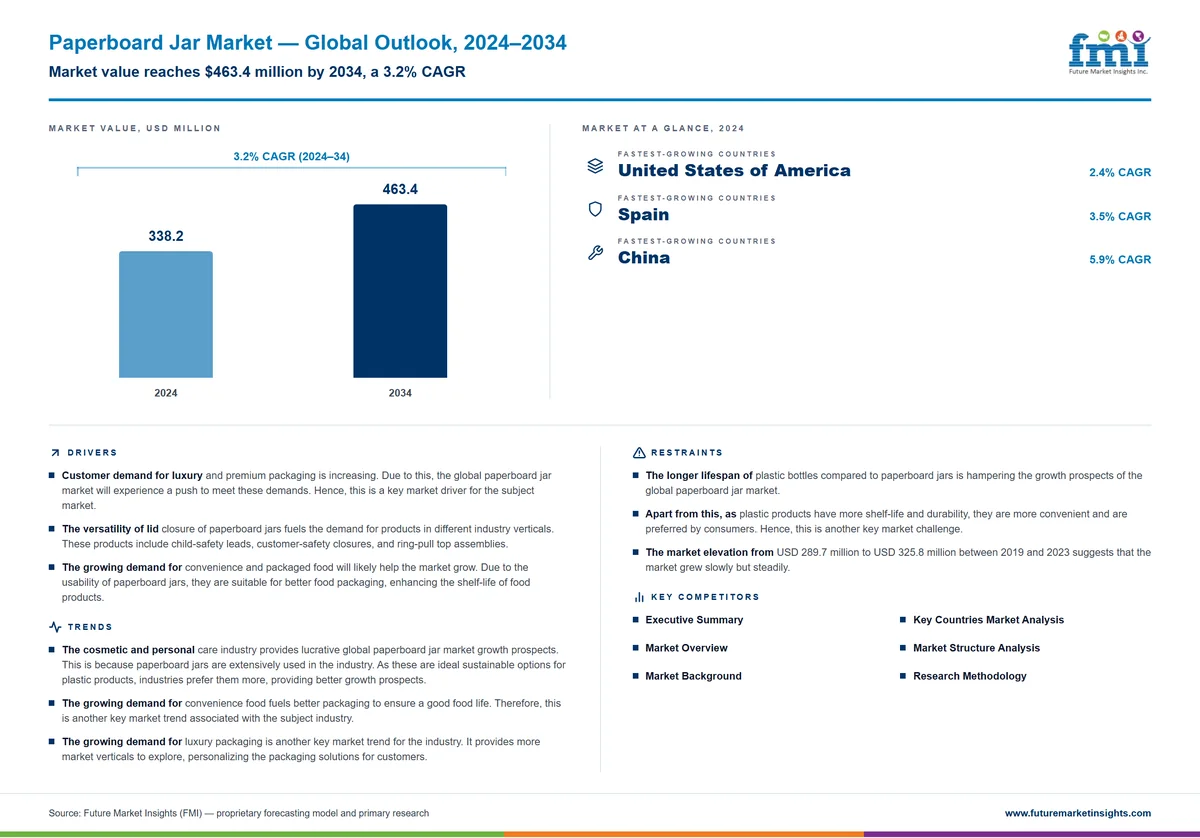The height and width of the screenshot is (838, 1200).
Task: Select the 2034 dark blue bar
Action: (400, 291)
